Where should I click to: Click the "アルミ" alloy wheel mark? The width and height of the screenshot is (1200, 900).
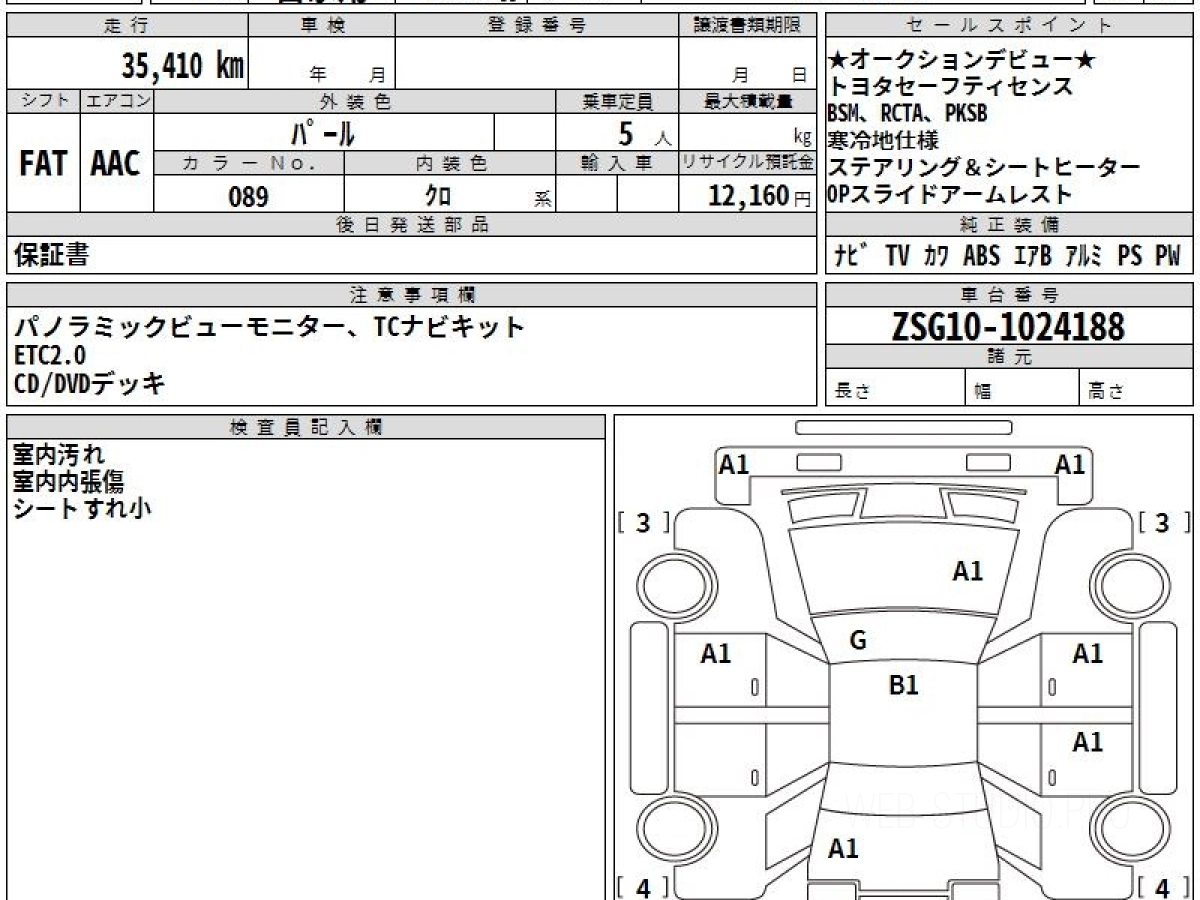click(x=1083, y=256)
